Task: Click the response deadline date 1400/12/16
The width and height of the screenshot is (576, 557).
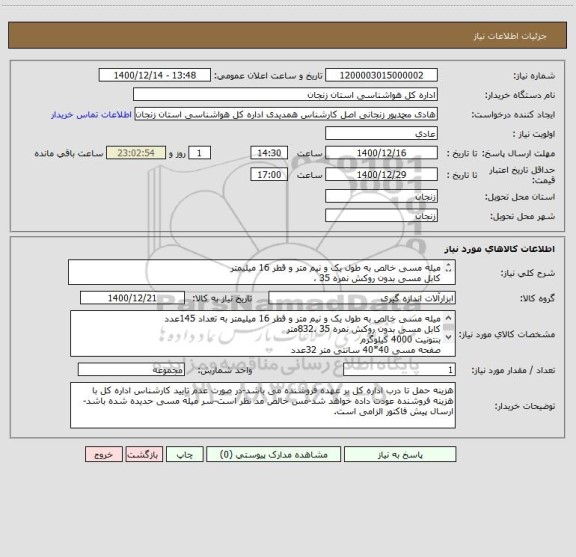Action: pyautogui.click(x=381, y=153)
